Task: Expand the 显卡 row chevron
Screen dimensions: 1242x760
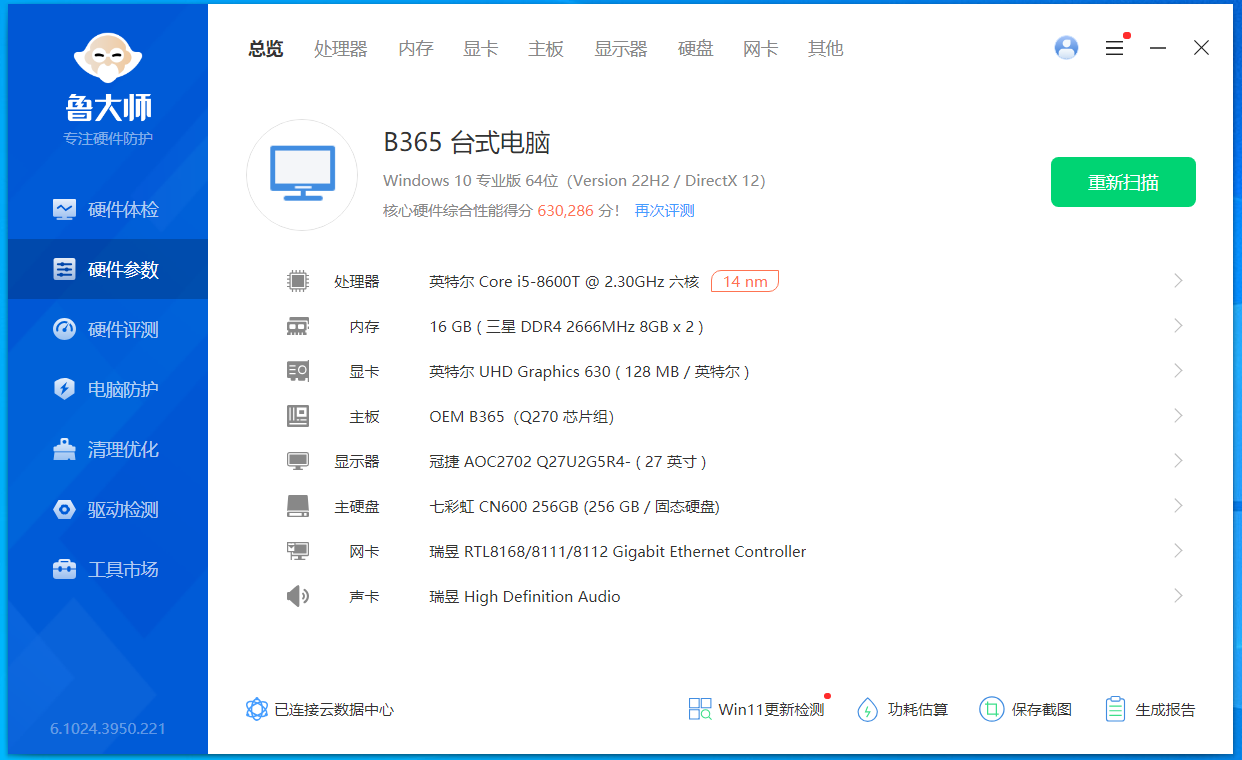Action: [x=1178, y=371]
